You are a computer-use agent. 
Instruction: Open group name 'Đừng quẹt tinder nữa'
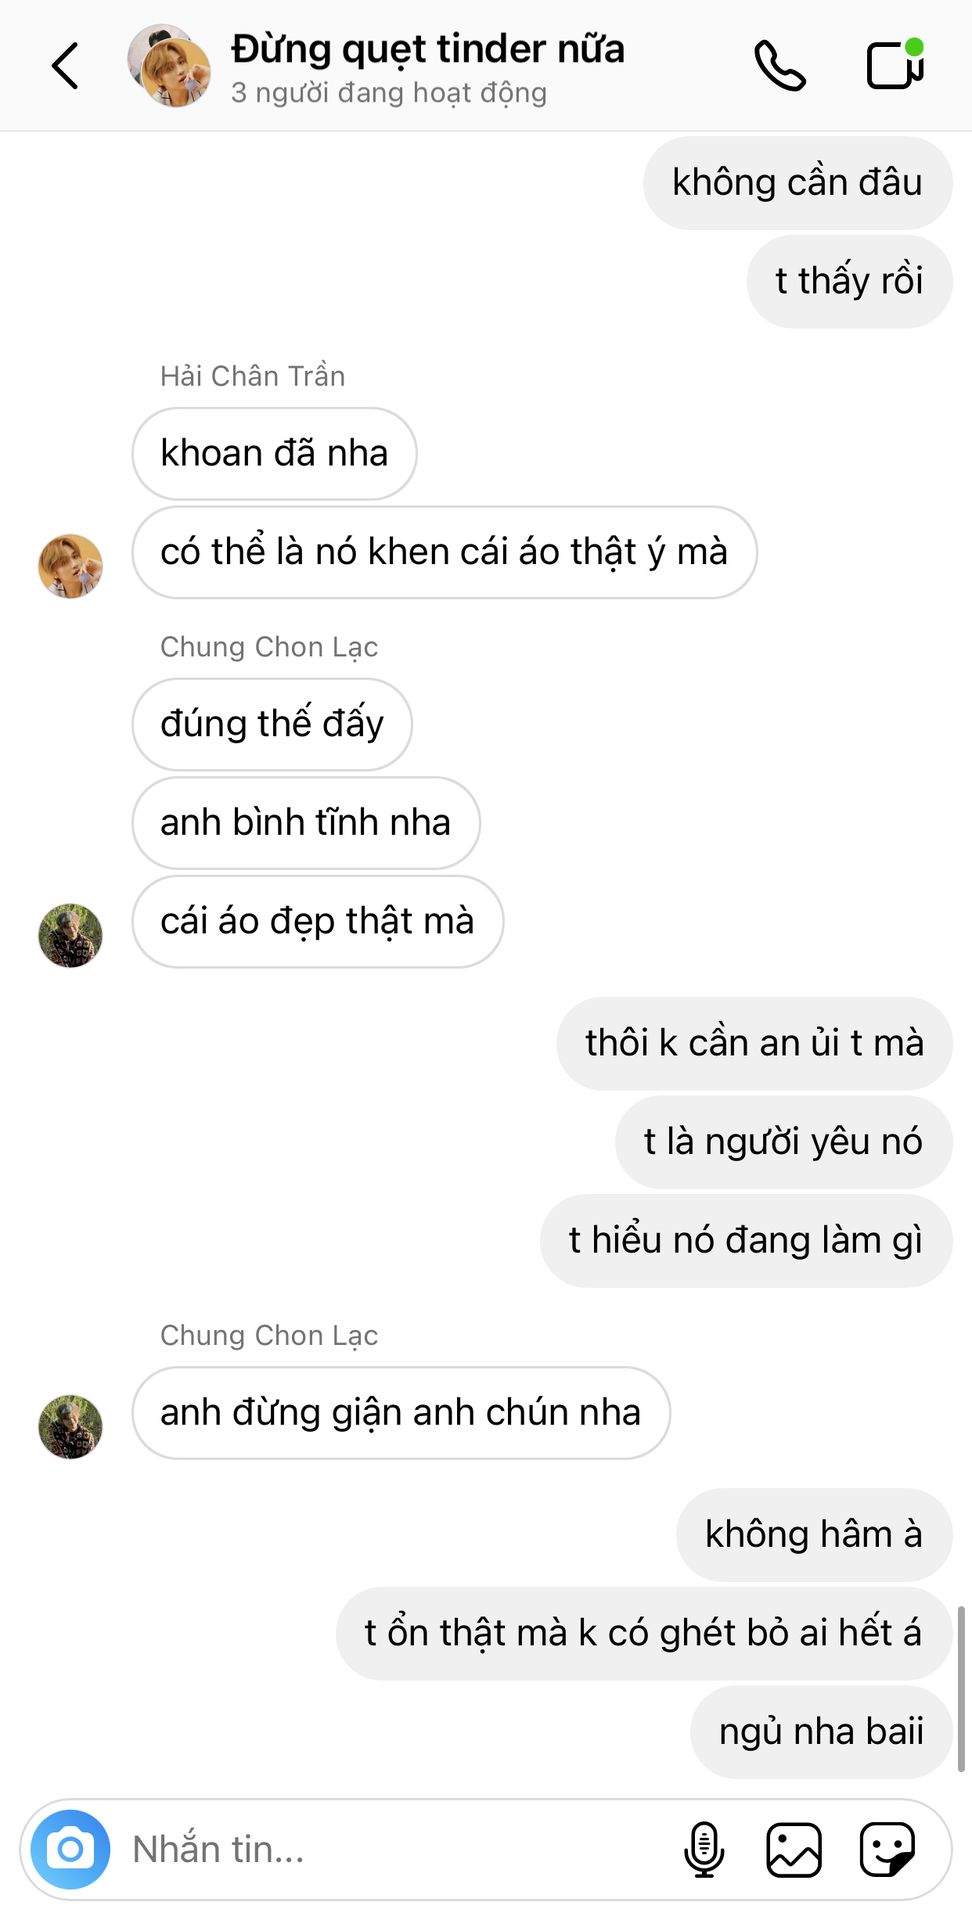coord(428,48)
